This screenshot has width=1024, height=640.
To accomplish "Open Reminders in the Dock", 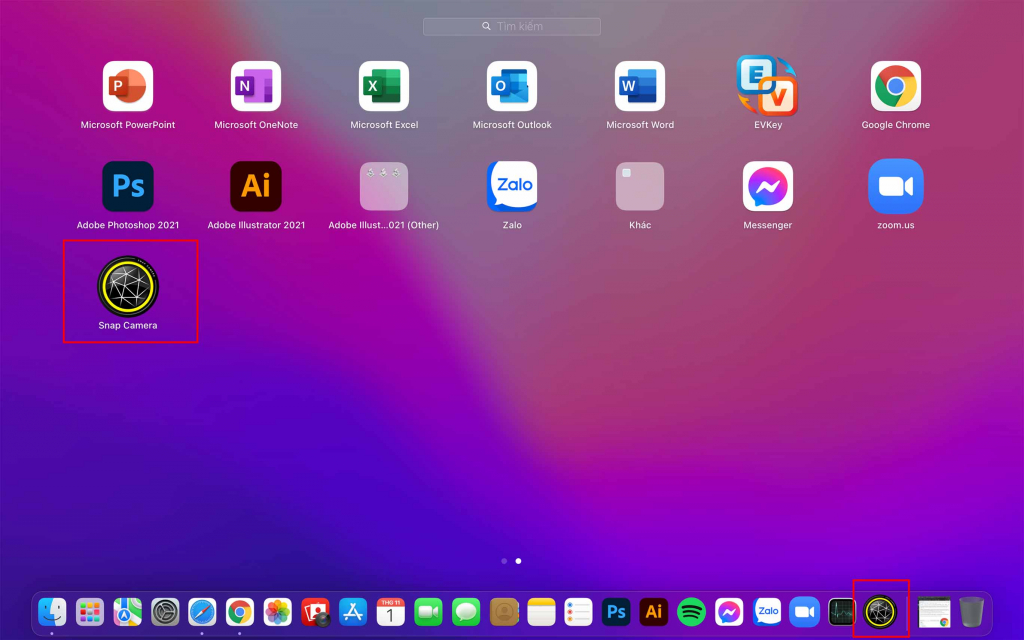I will [x=579, y=613].
